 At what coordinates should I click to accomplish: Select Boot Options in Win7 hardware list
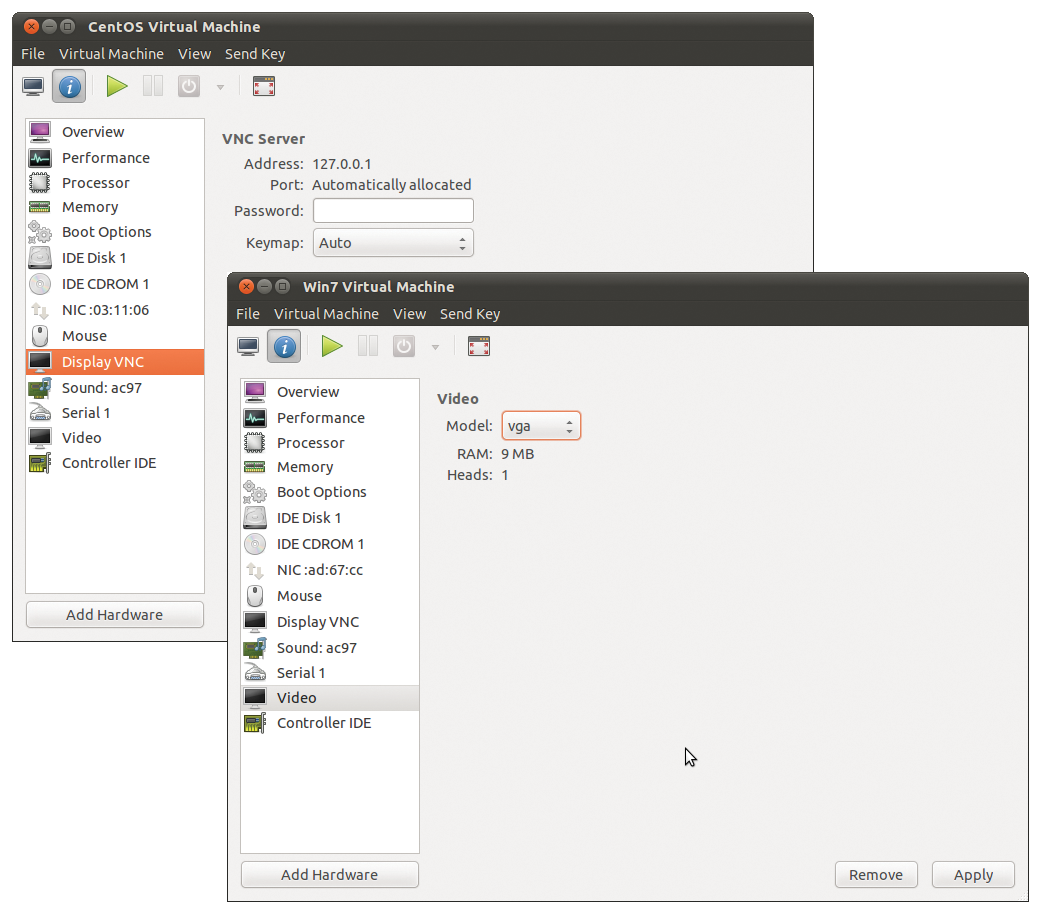point(330,492)
